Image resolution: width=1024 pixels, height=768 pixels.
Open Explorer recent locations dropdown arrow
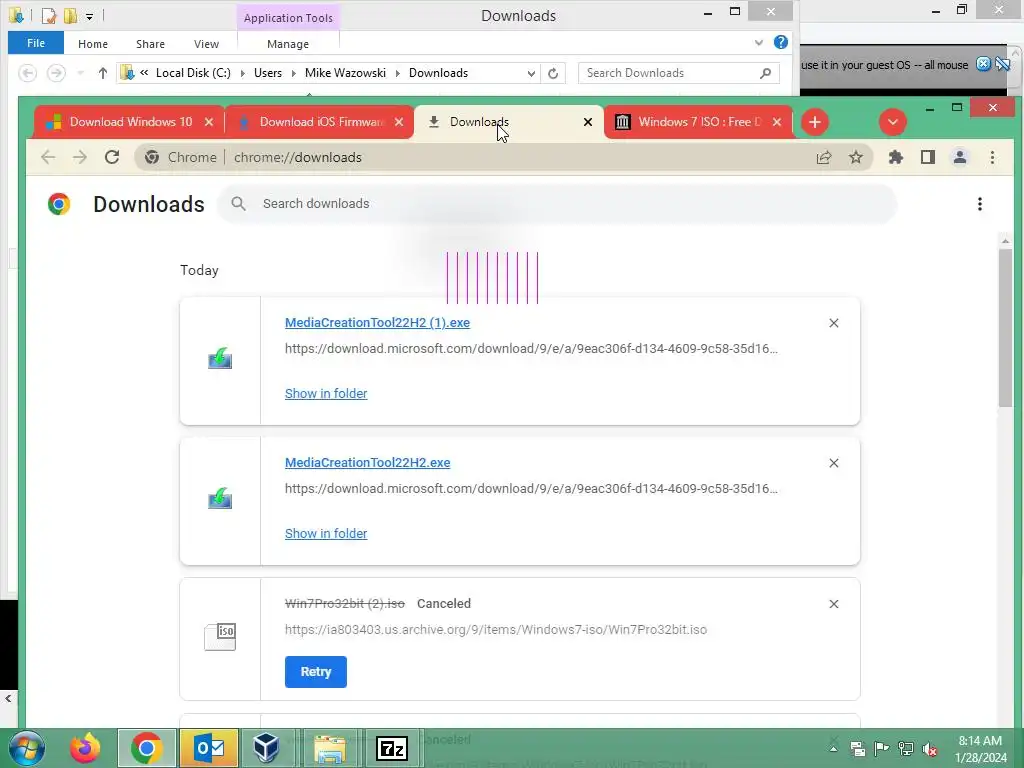click(80, 73)
